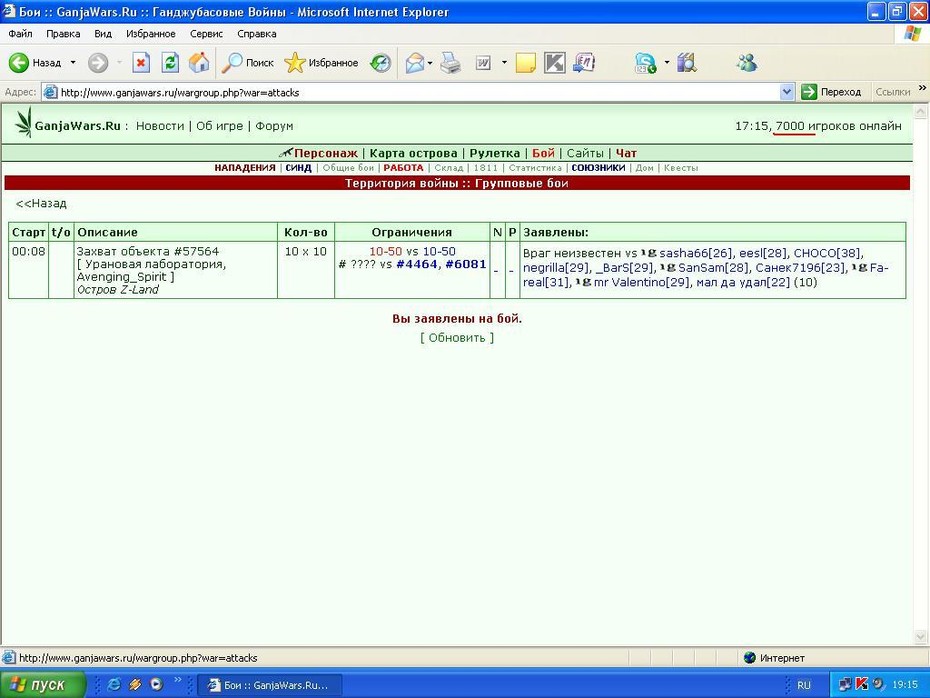Image resolution: width=930 pixels, height=698 pixels.
Task: Open syndicate #4464 link
Action: pyautogui.click(x=416, y=264)
